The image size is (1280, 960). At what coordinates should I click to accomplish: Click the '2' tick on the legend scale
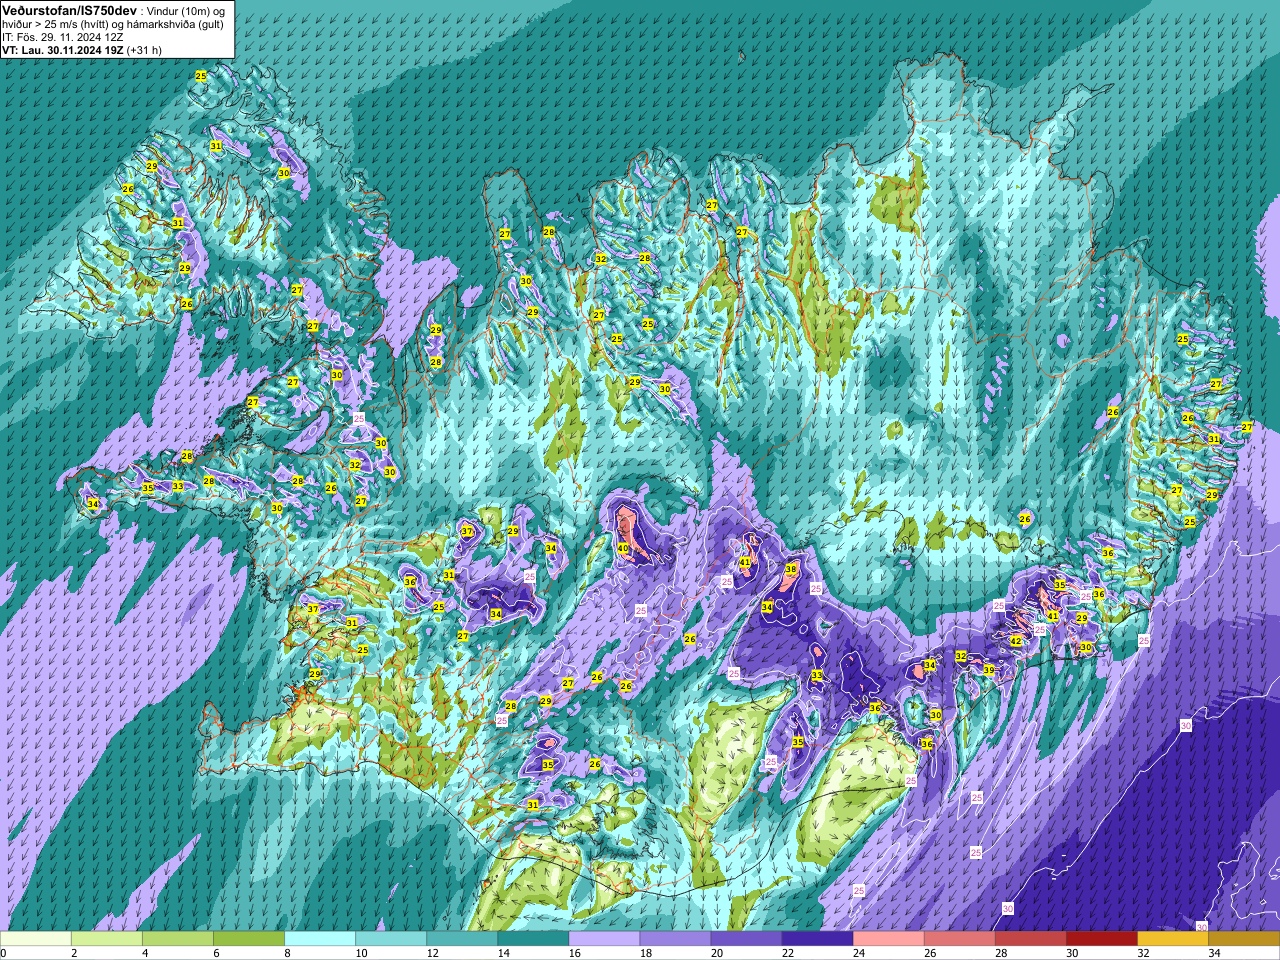pos(73,953)
